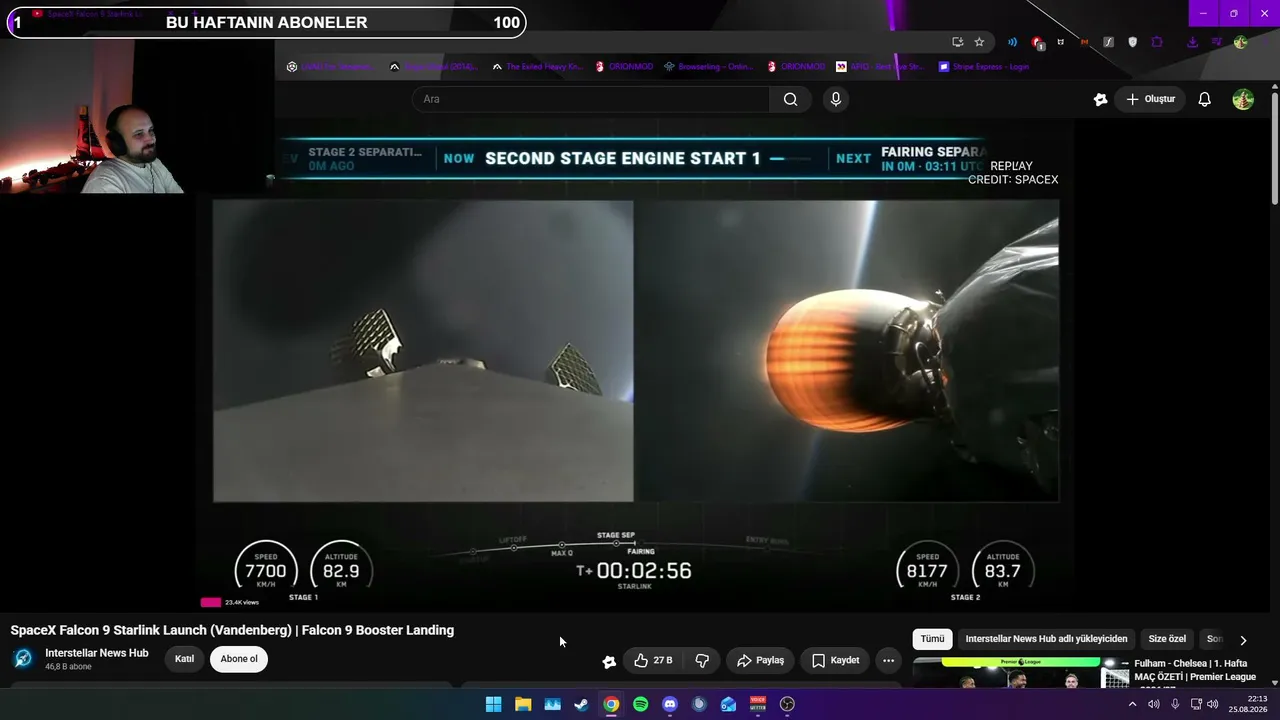Click the Oluştur create button

(1151, 99)
